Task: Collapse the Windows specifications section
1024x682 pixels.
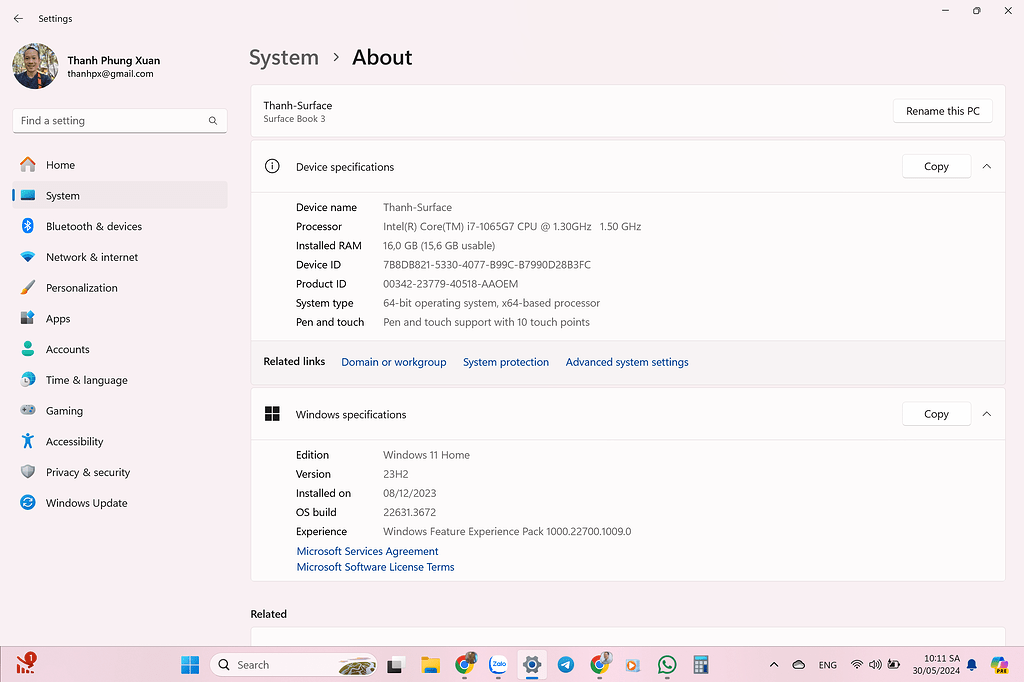Action: (x=987, y=414)
